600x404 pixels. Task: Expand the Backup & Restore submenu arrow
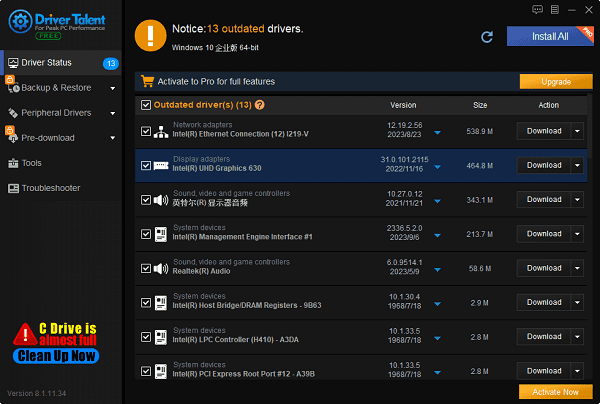point(112,88)
